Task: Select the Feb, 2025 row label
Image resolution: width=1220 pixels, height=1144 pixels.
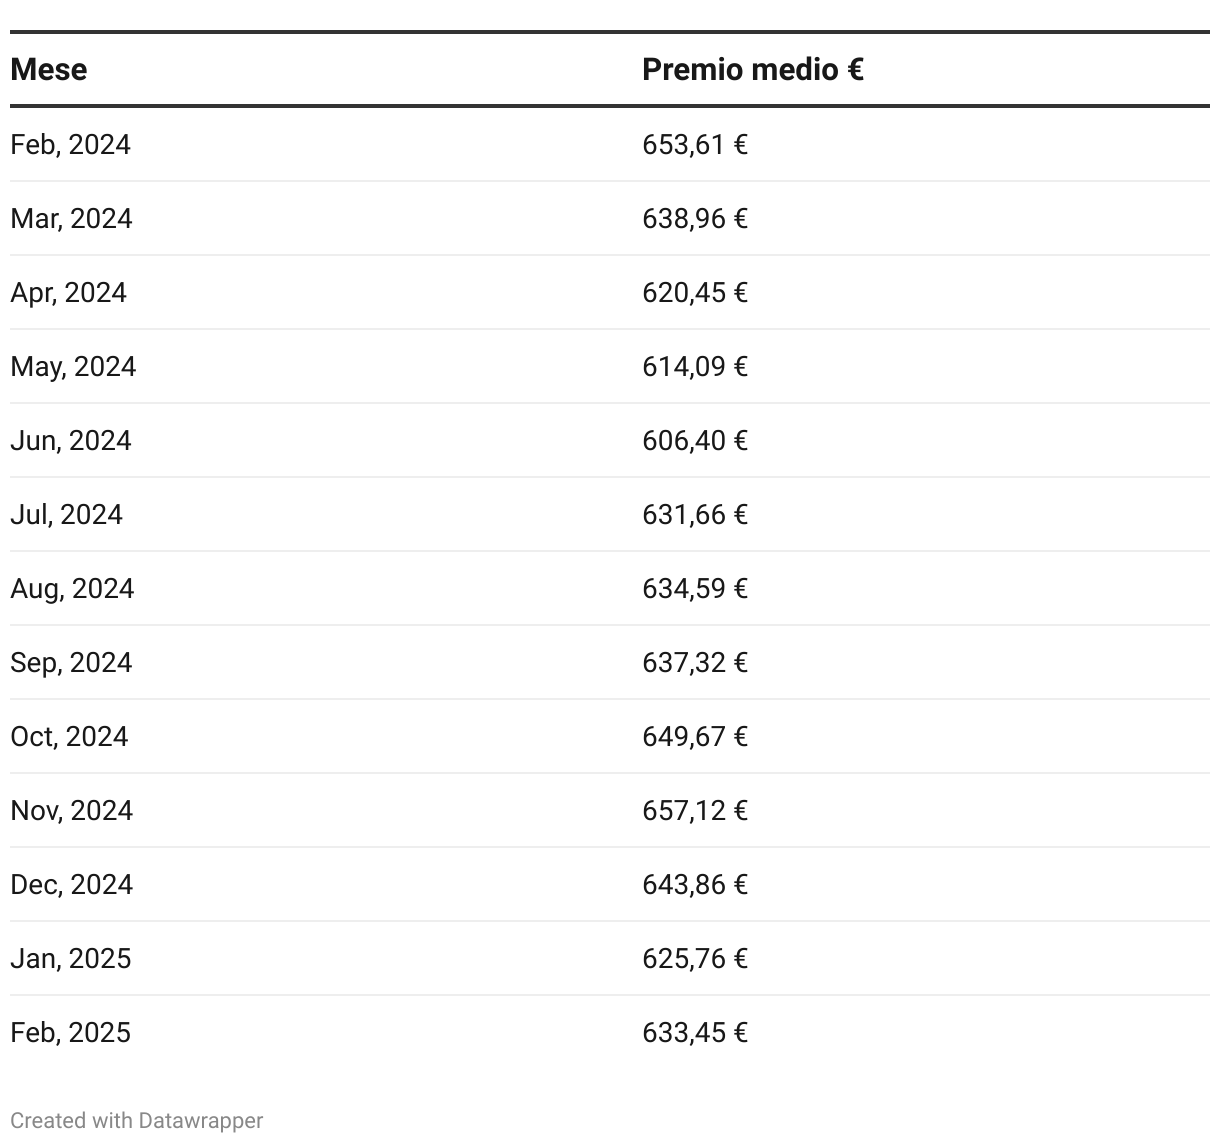Action: 71,1033
